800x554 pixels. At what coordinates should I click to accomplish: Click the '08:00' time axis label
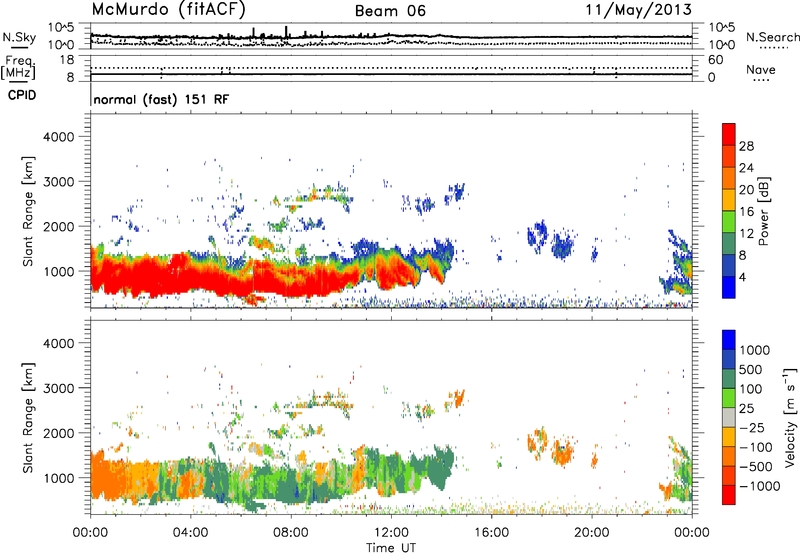[x=291, y=533]
